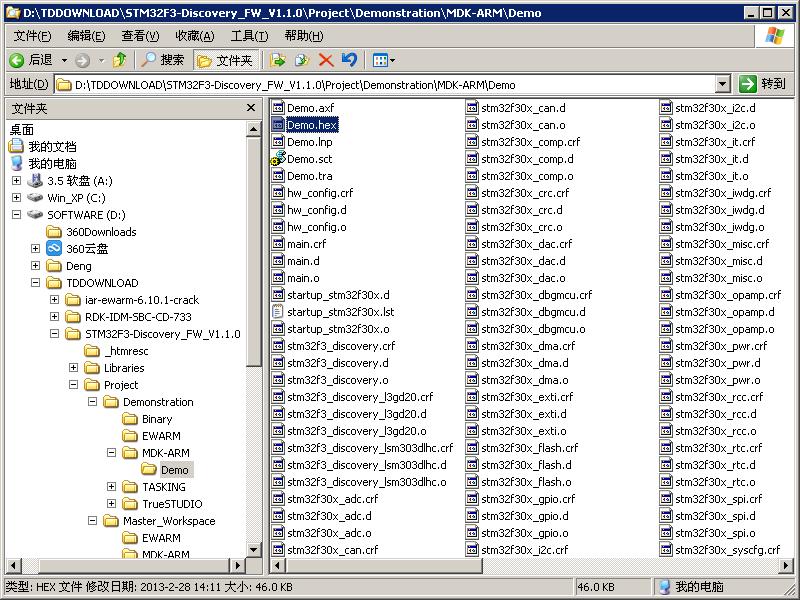This screenshot has height=600, width=800.
Task: Collapse the MDK-ARM folder node
Action: [111, 453]
